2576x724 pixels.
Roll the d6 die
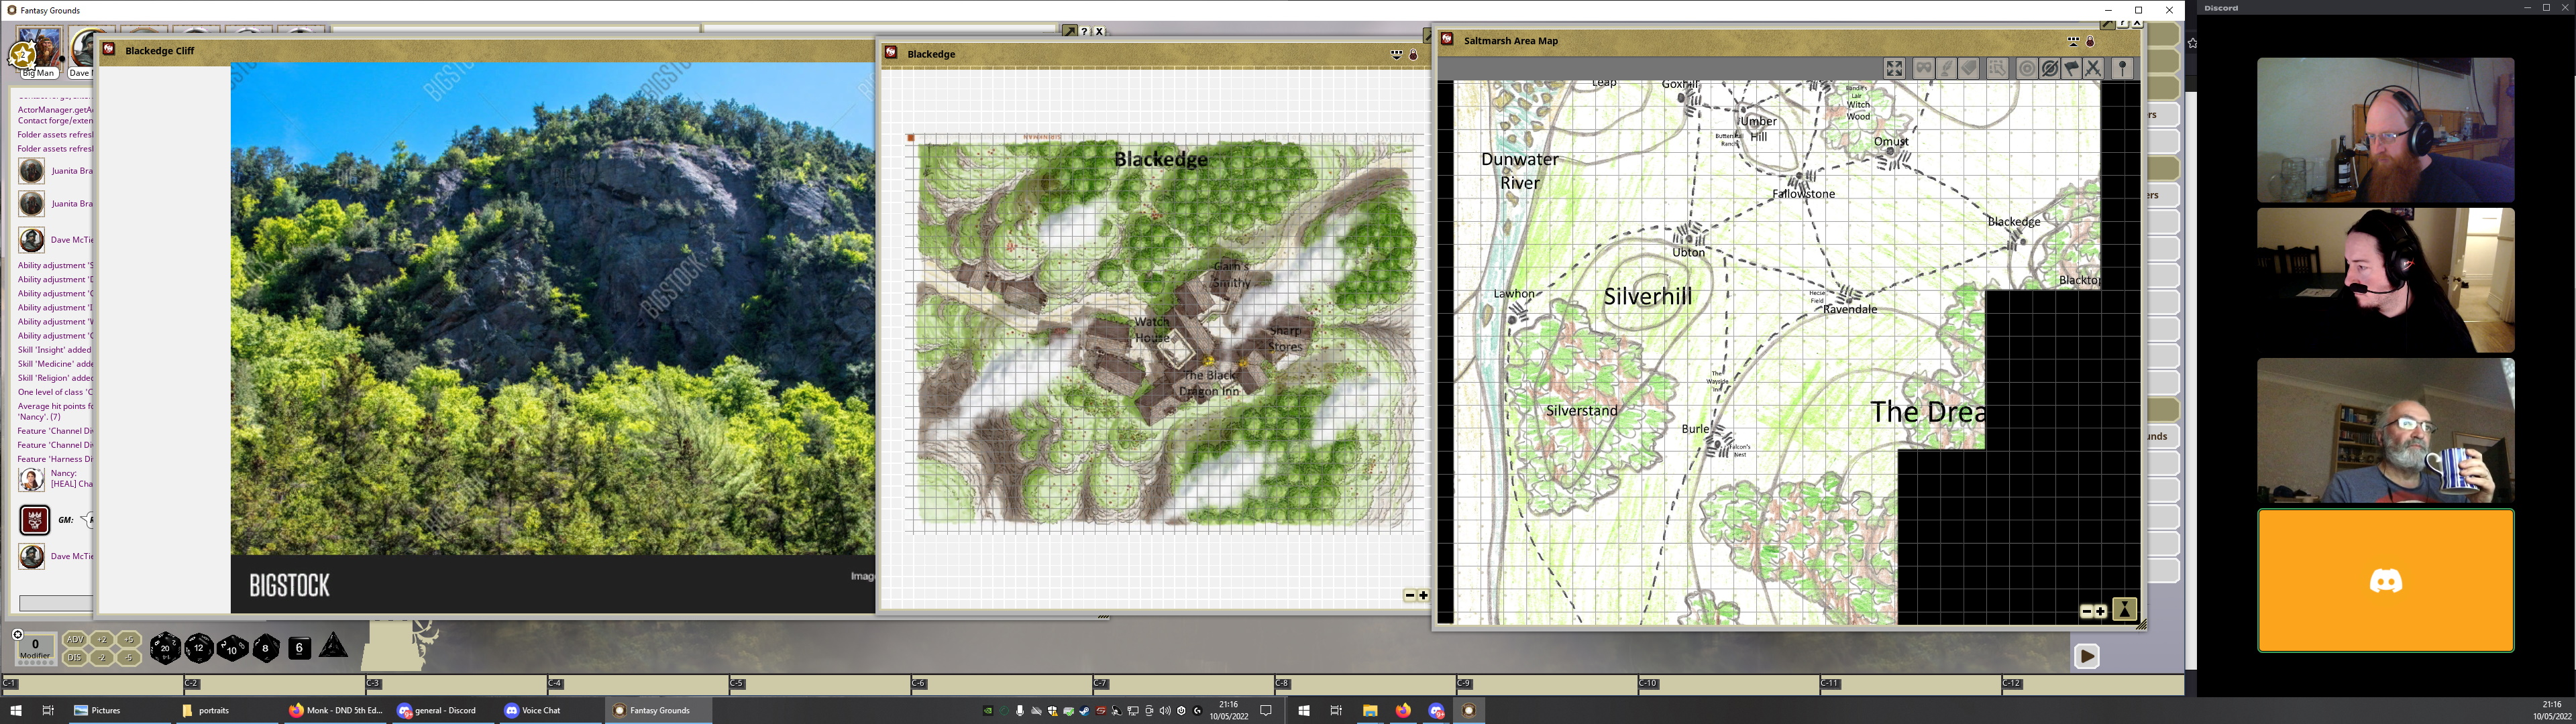(x=299, y=648)
